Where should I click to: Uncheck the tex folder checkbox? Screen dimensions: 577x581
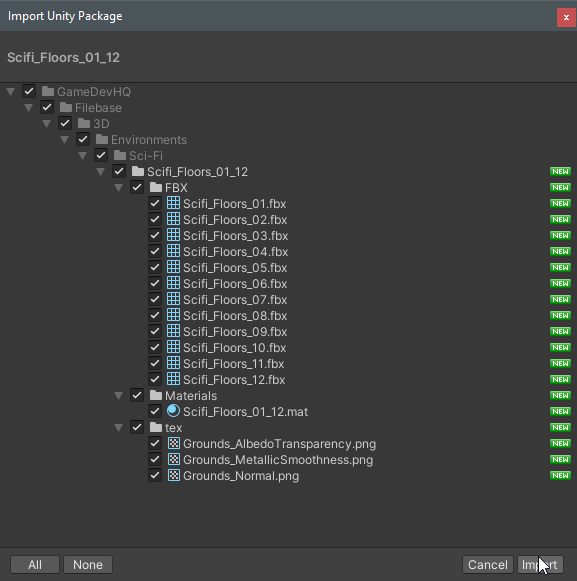(x=137, y=427)
